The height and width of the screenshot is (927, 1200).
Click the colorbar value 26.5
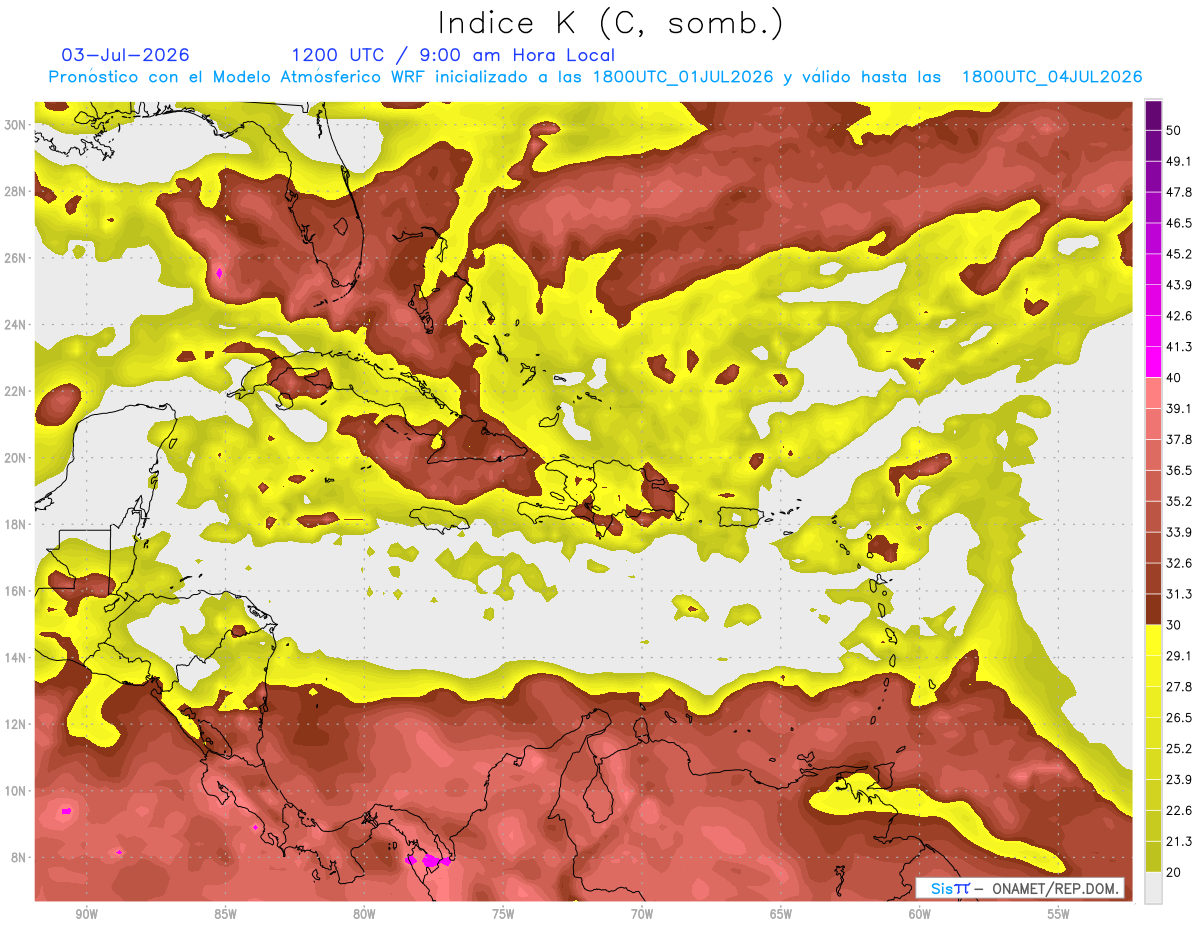[x=1179, y=718]
